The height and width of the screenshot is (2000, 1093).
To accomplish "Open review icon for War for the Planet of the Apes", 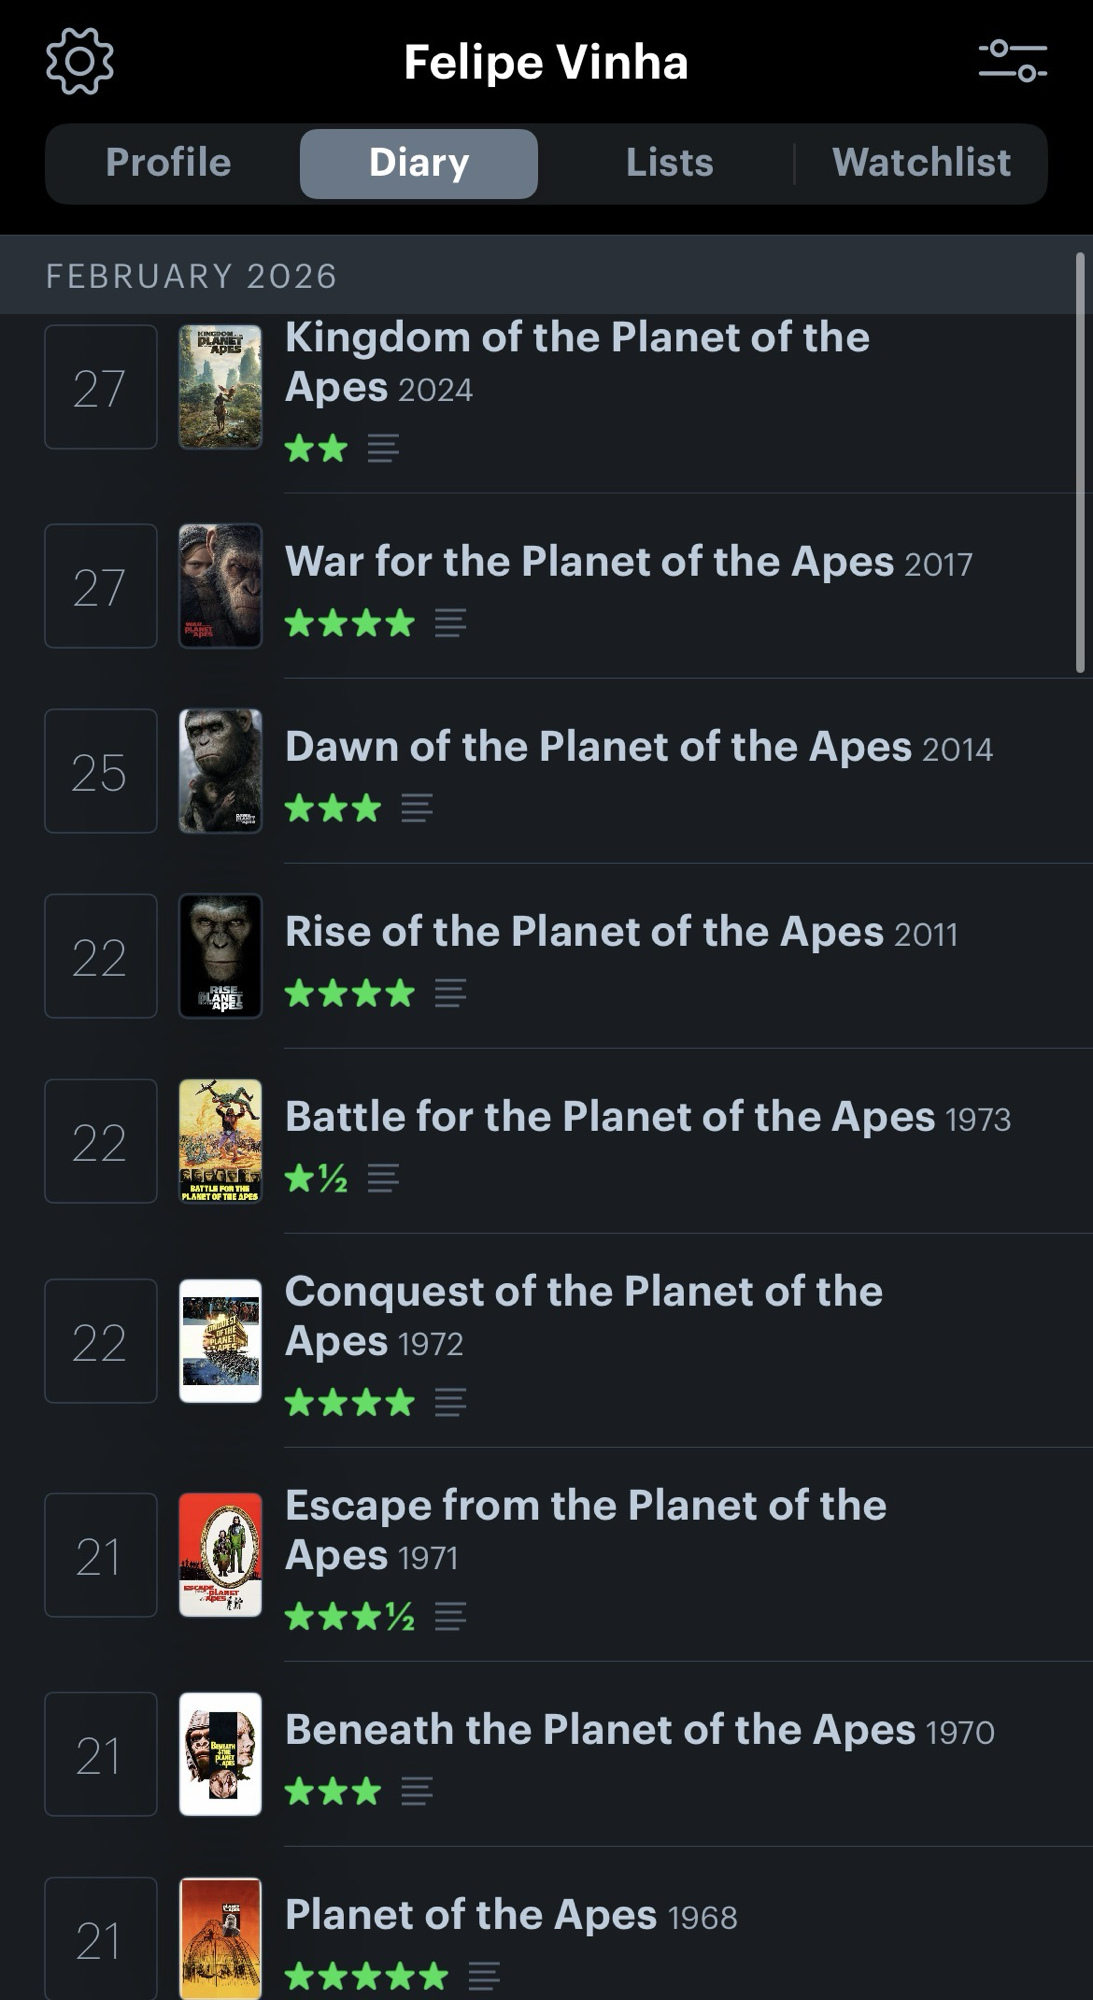I will (450, 623).
